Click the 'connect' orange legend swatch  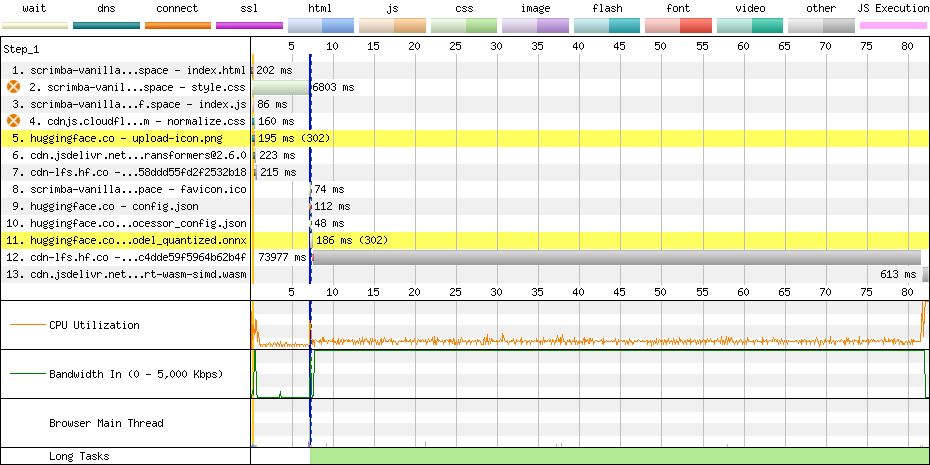tap(178, 25)
